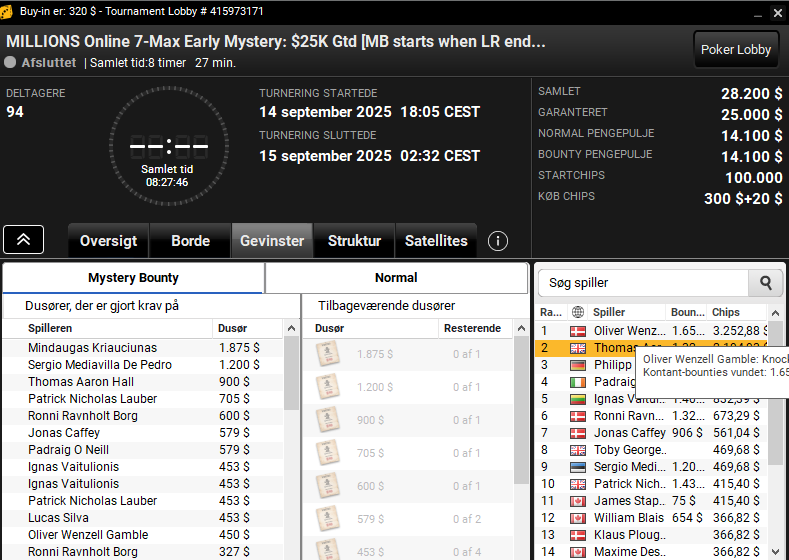Click Ireland flag beside Padraig row
This screenshot has height=560, width=789.
[578, 382]
